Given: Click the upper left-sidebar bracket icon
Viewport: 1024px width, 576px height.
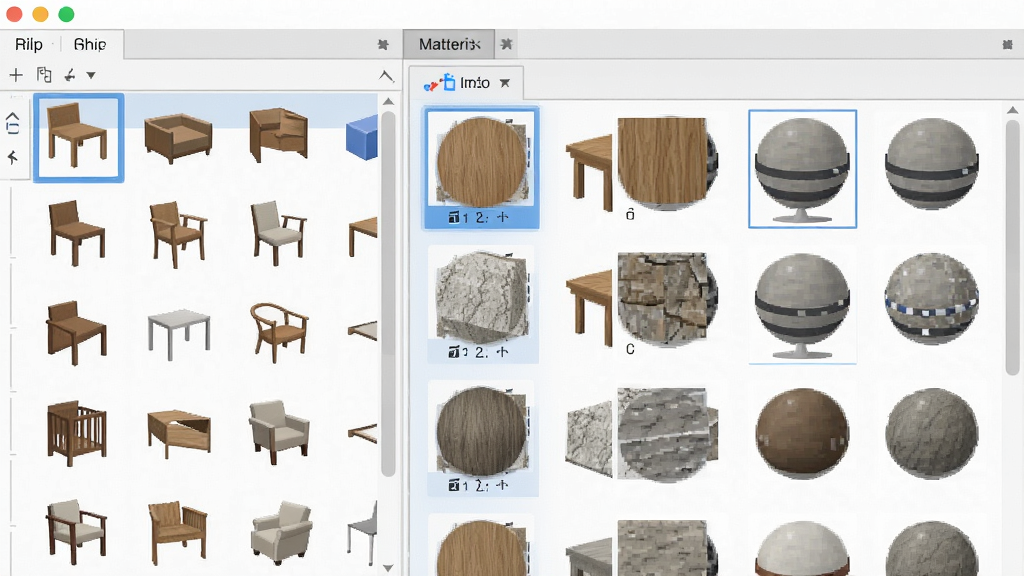Looking at the screenshot, I should 12,123.
